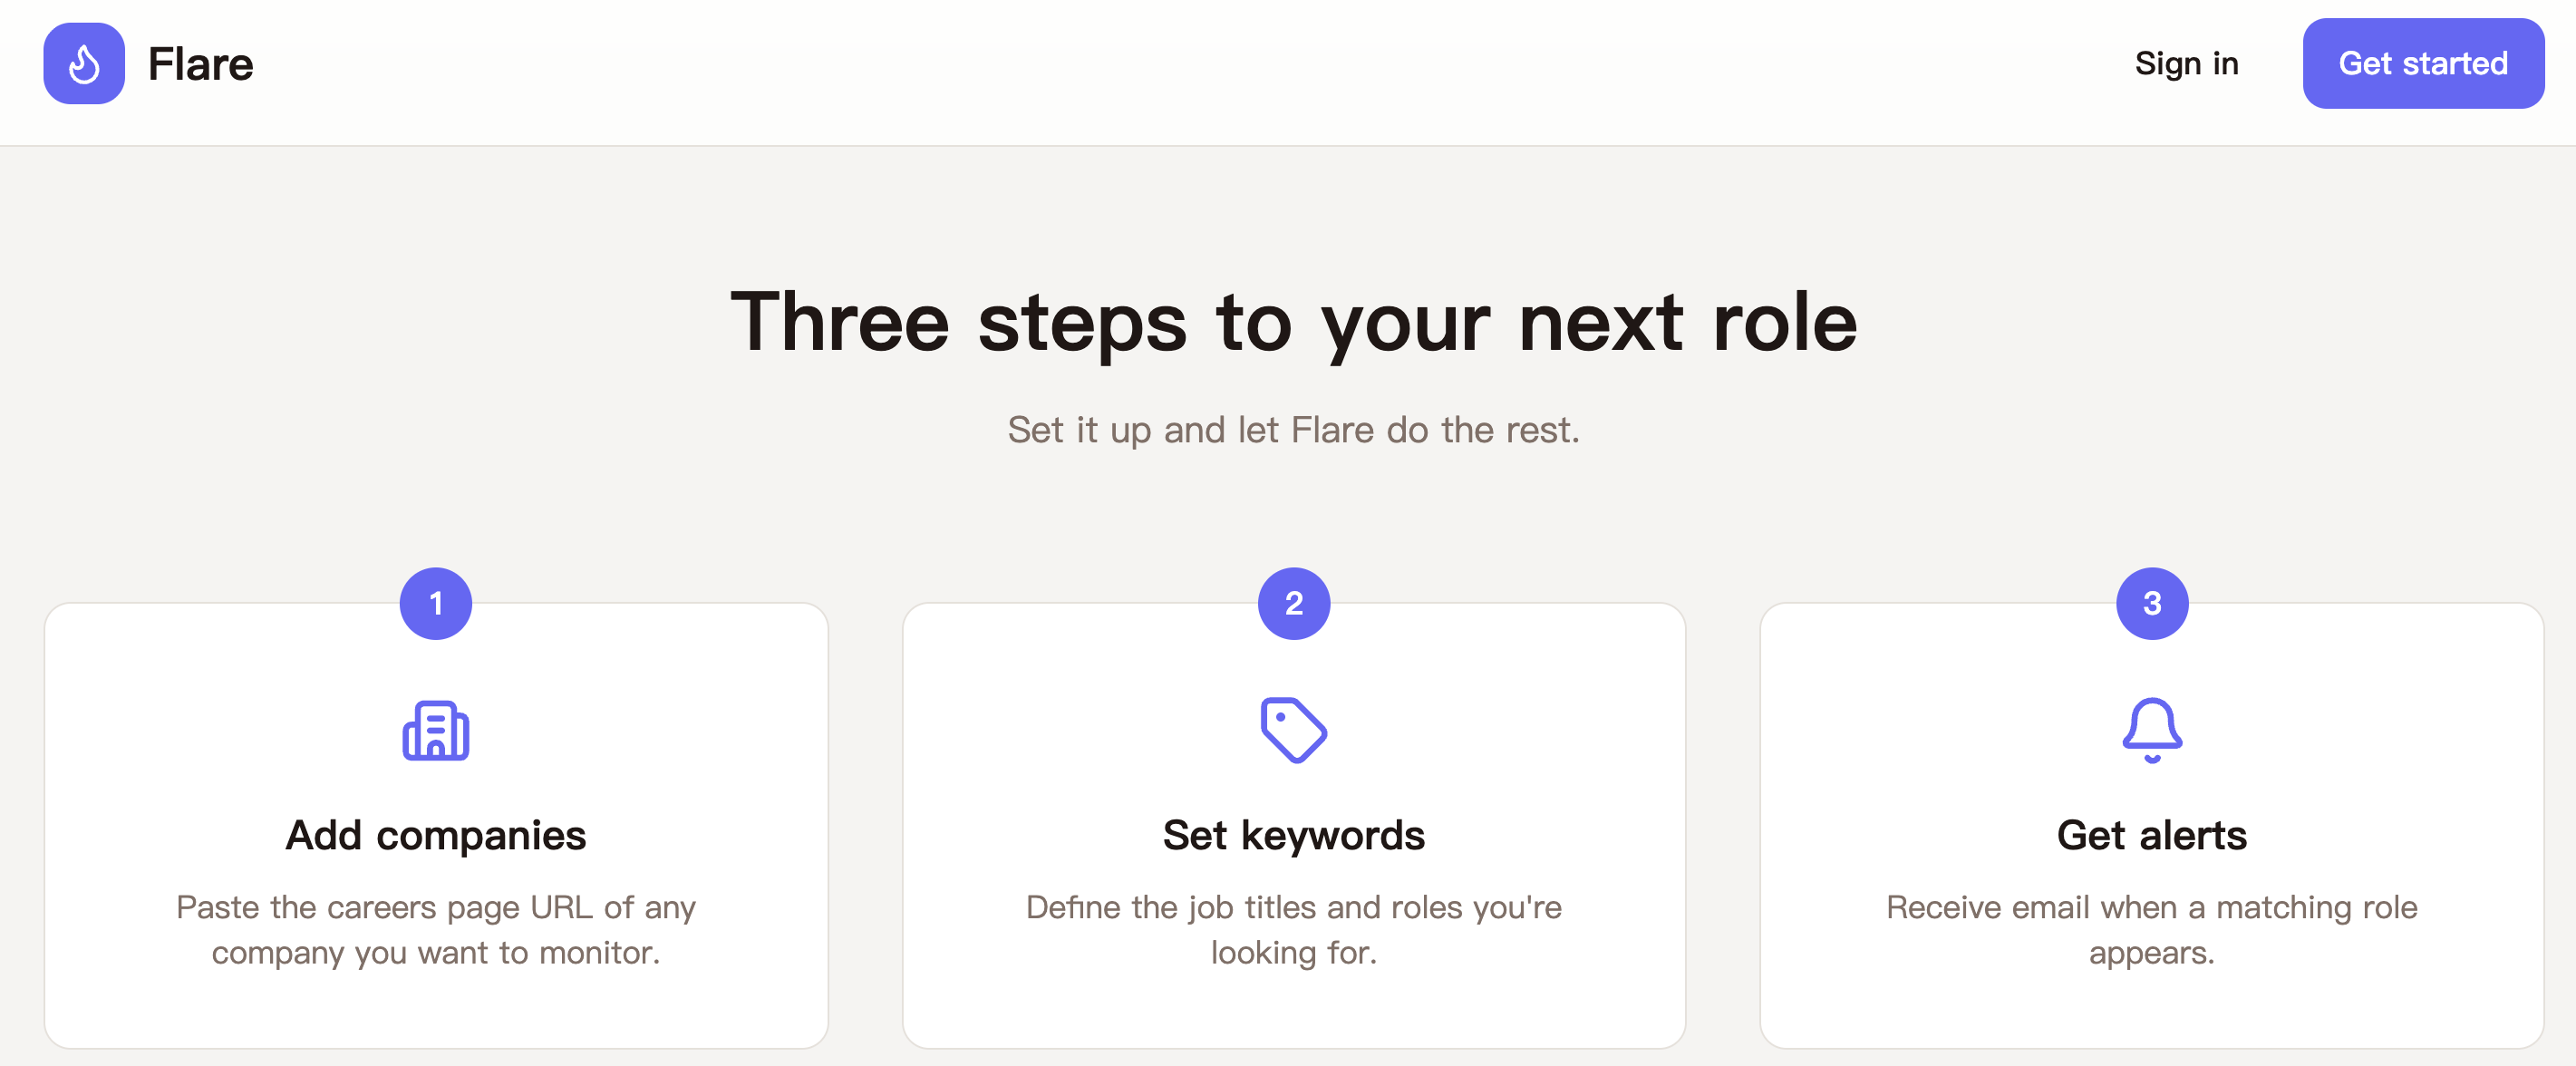Click the building icon above Add companies
This screenshot has height=1066, width=2576.
[x=436, y=731]
